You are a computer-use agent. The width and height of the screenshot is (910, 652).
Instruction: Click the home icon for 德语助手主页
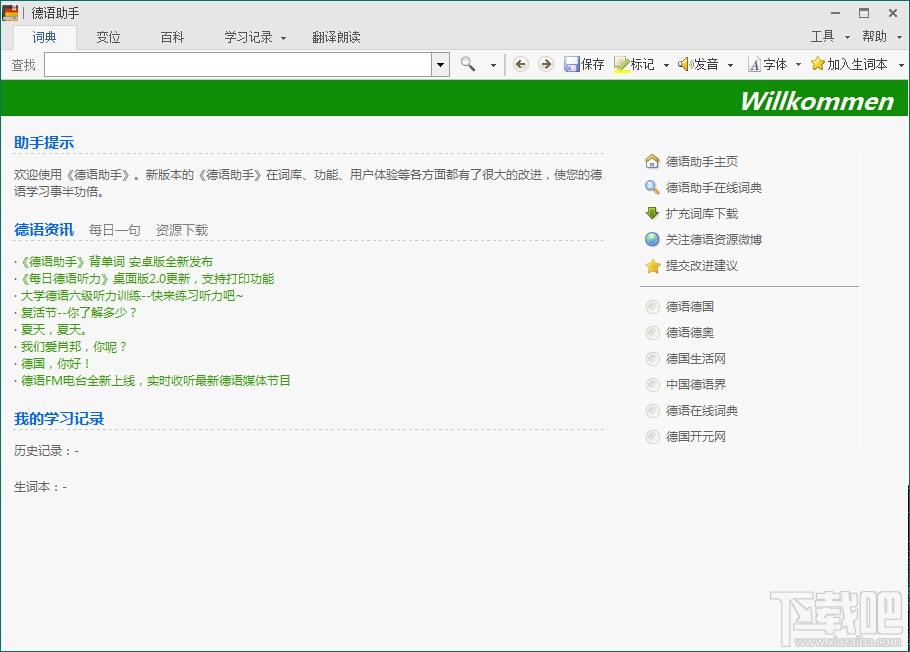click(x=652, y=161)
